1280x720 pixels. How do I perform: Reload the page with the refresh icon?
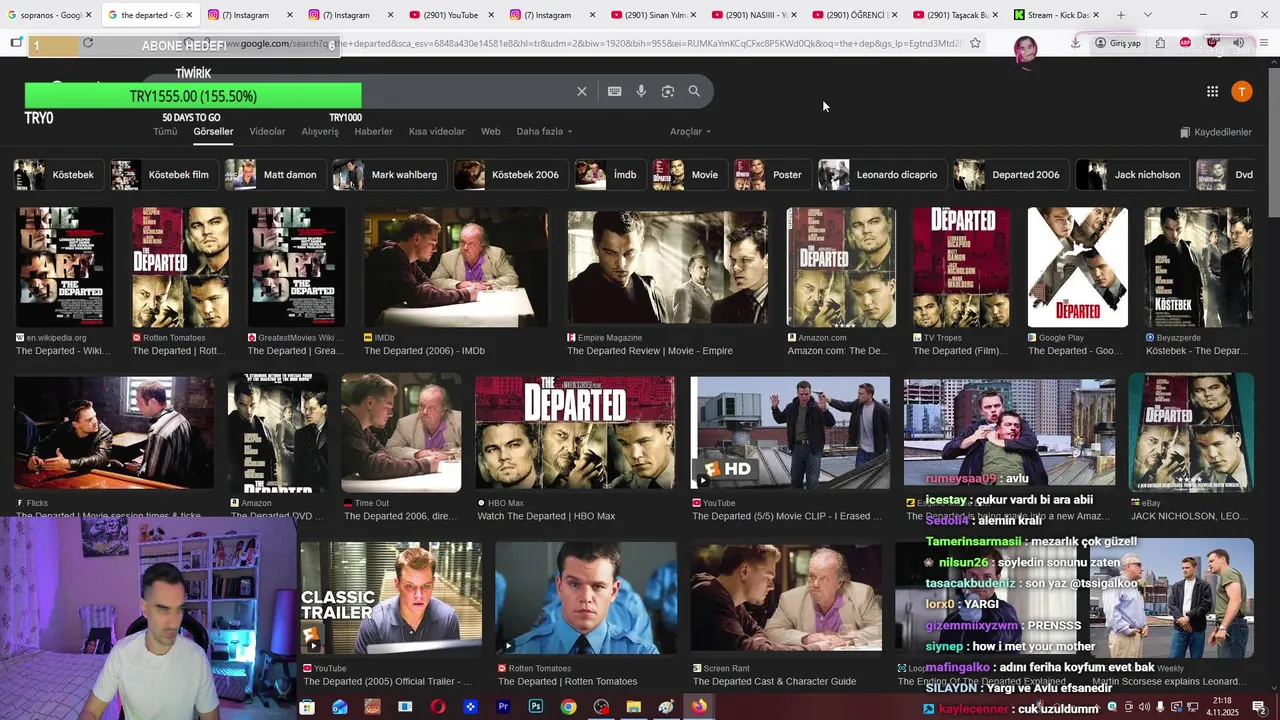[88, 43]
